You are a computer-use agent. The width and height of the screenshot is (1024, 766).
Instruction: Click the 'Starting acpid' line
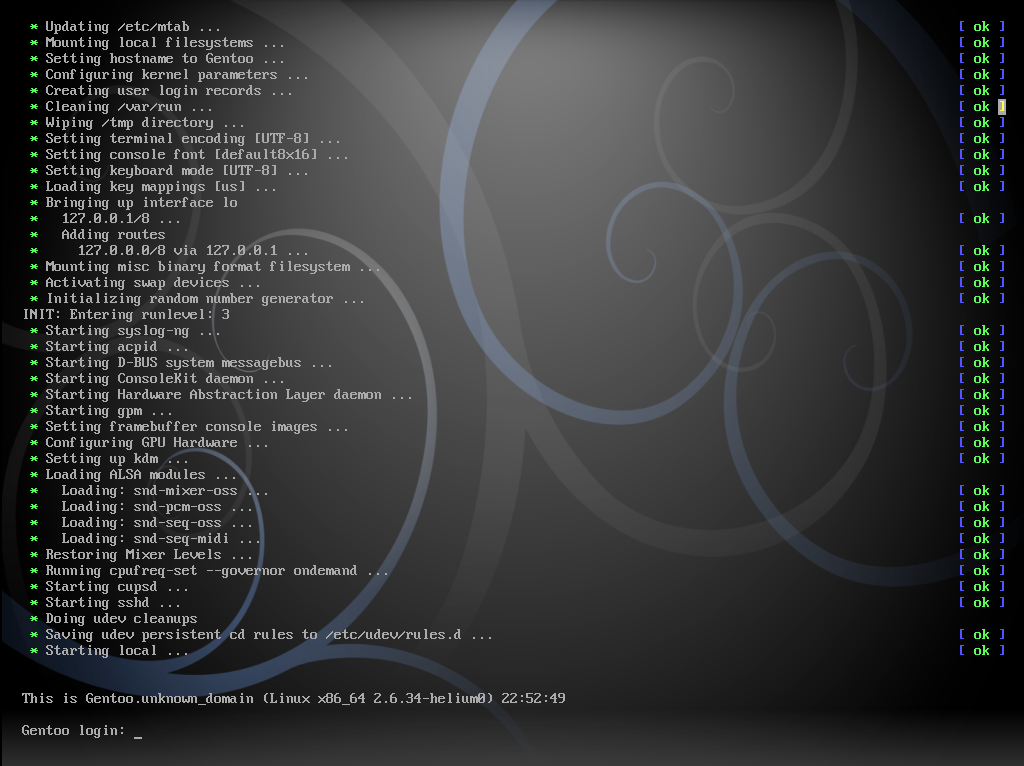117,347
